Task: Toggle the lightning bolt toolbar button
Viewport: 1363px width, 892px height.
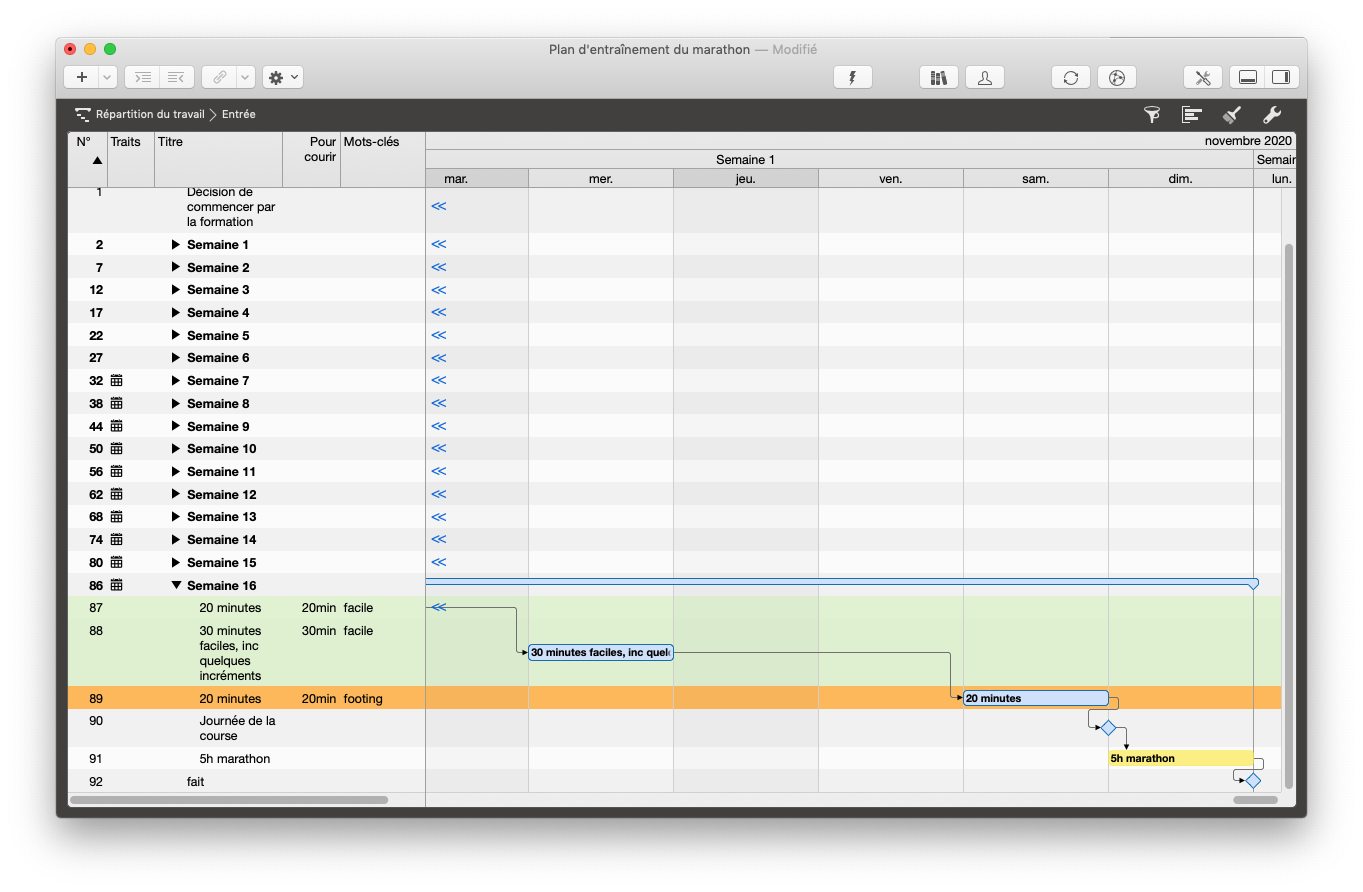Action: [852, 77]
